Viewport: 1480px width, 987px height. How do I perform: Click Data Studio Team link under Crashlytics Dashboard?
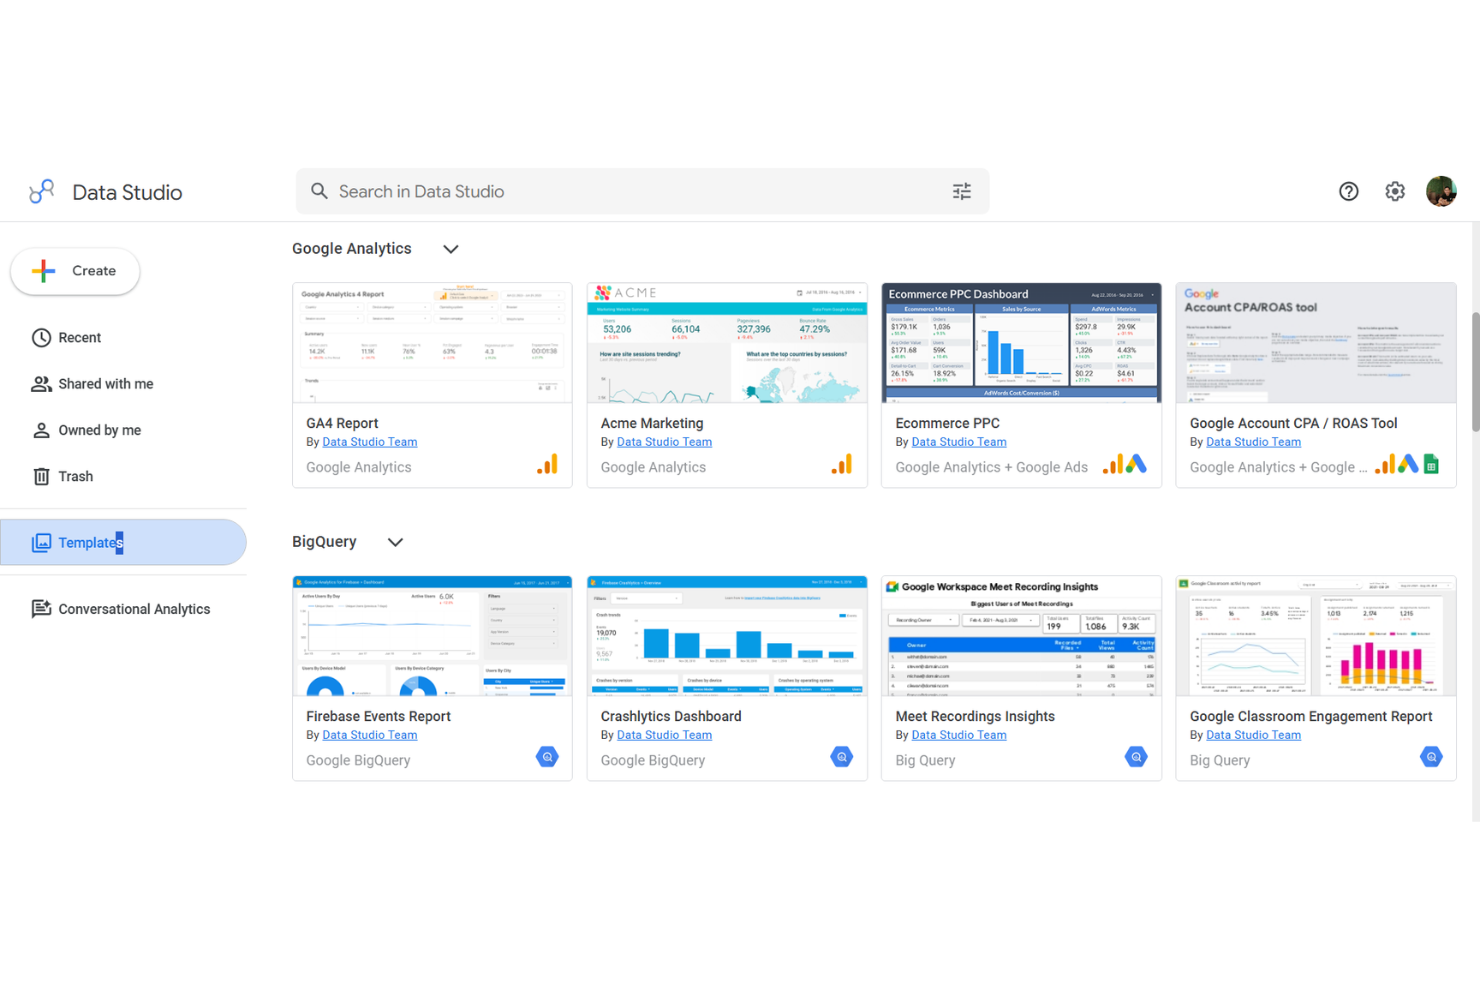(664, 735)
